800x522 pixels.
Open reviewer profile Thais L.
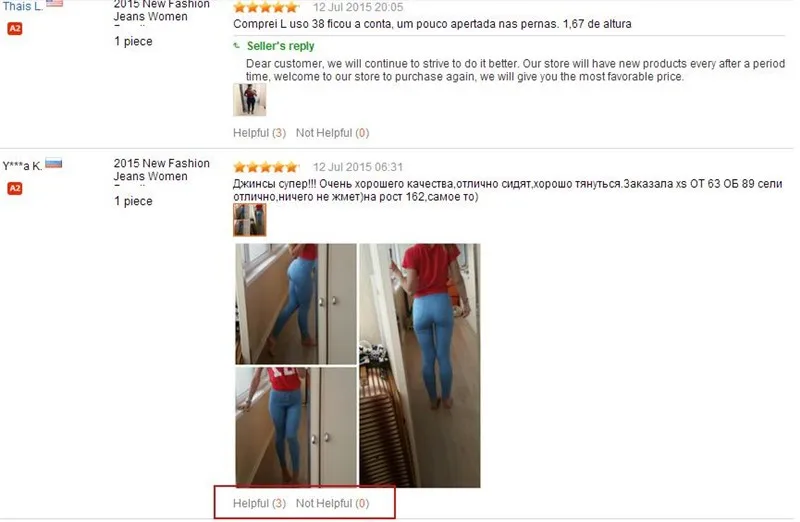click(x=22, y=6)
